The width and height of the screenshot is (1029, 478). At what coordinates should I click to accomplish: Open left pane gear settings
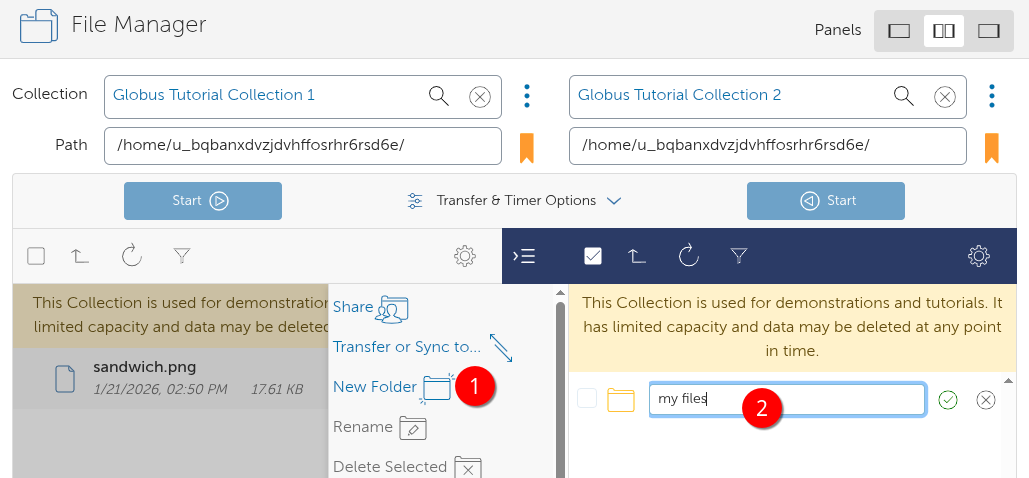[x=464, y=257]
